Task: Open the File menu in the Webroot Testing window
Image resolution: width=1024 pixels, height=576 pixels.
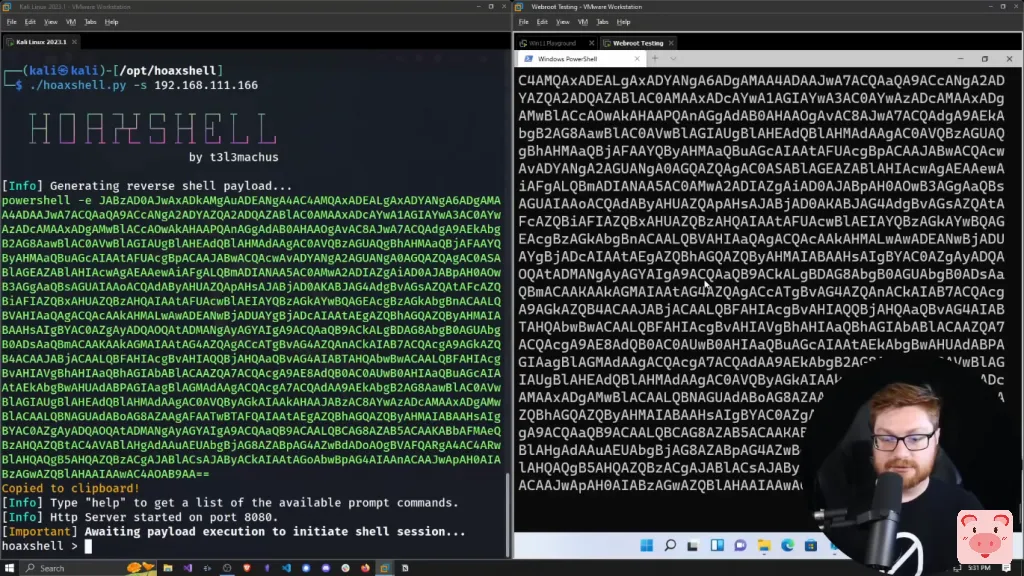Action: [524, 22]
